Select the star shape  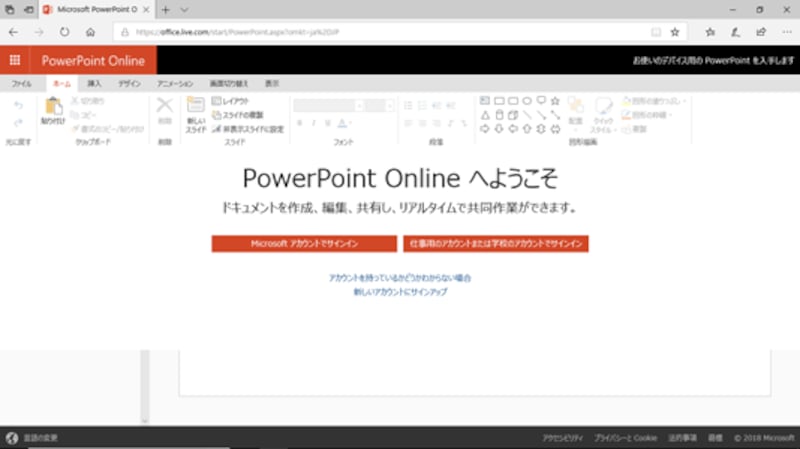[x=555, y=101]
